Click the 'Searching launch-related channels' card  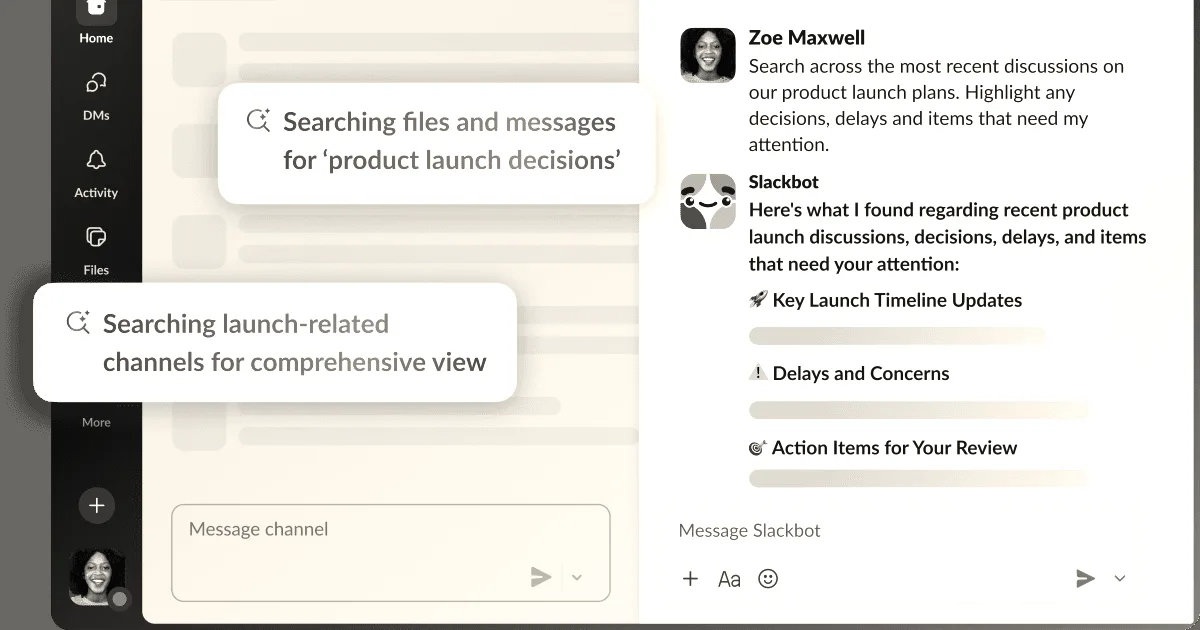pos(275,343)
